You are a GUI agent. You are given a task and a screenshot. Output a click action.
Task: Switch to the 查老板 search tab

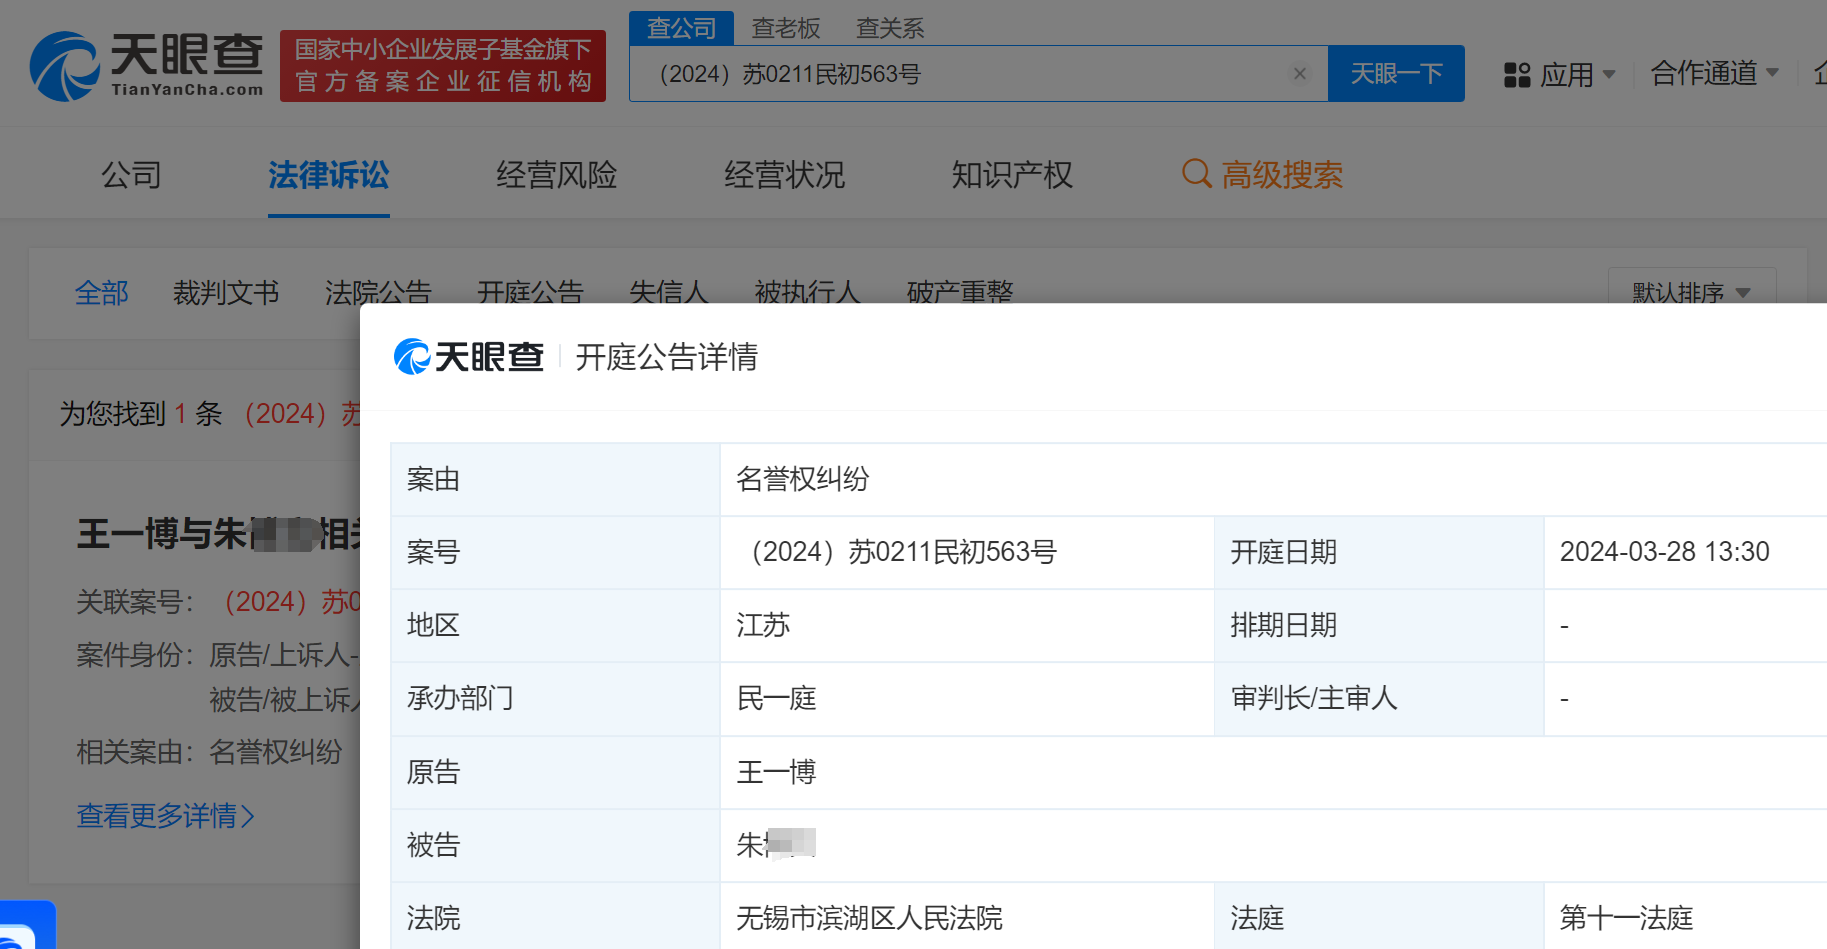(x=786, y=28)
